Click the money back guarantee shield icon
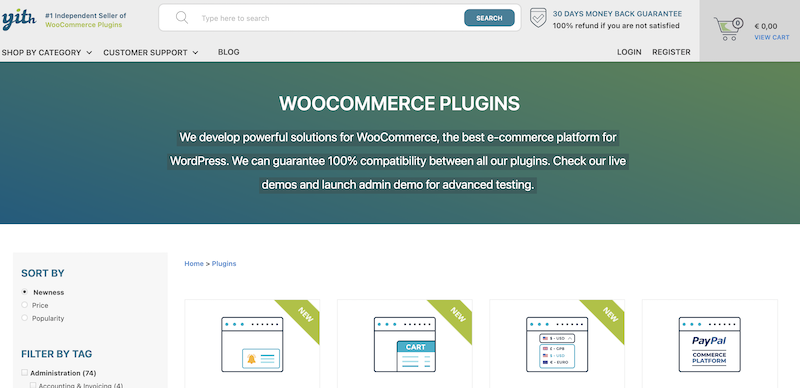Viewport: 800px width, 388px height. pyautogui.click(x=538, y=18)
